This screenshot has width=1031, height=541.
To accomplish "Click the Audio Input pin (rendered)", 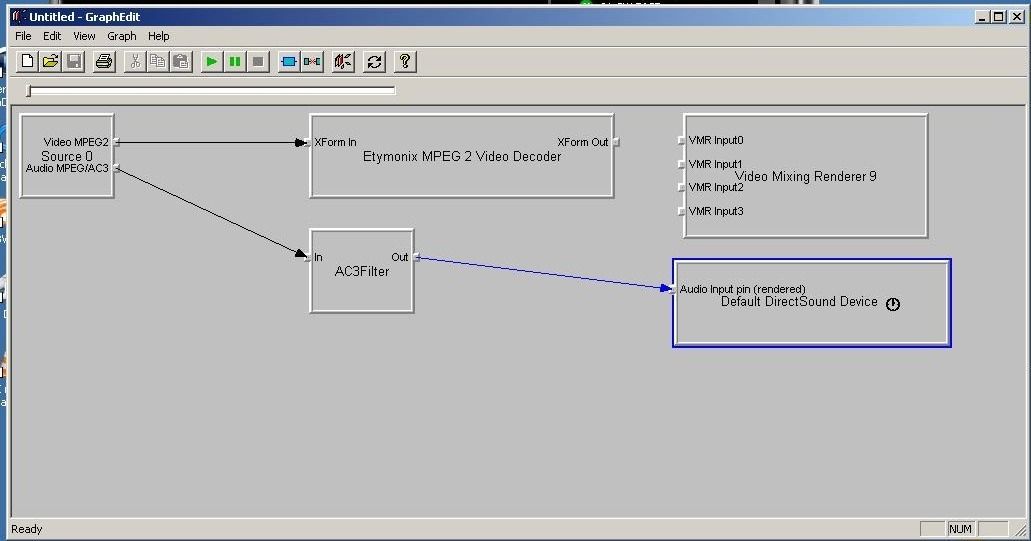I will [673, 289].
